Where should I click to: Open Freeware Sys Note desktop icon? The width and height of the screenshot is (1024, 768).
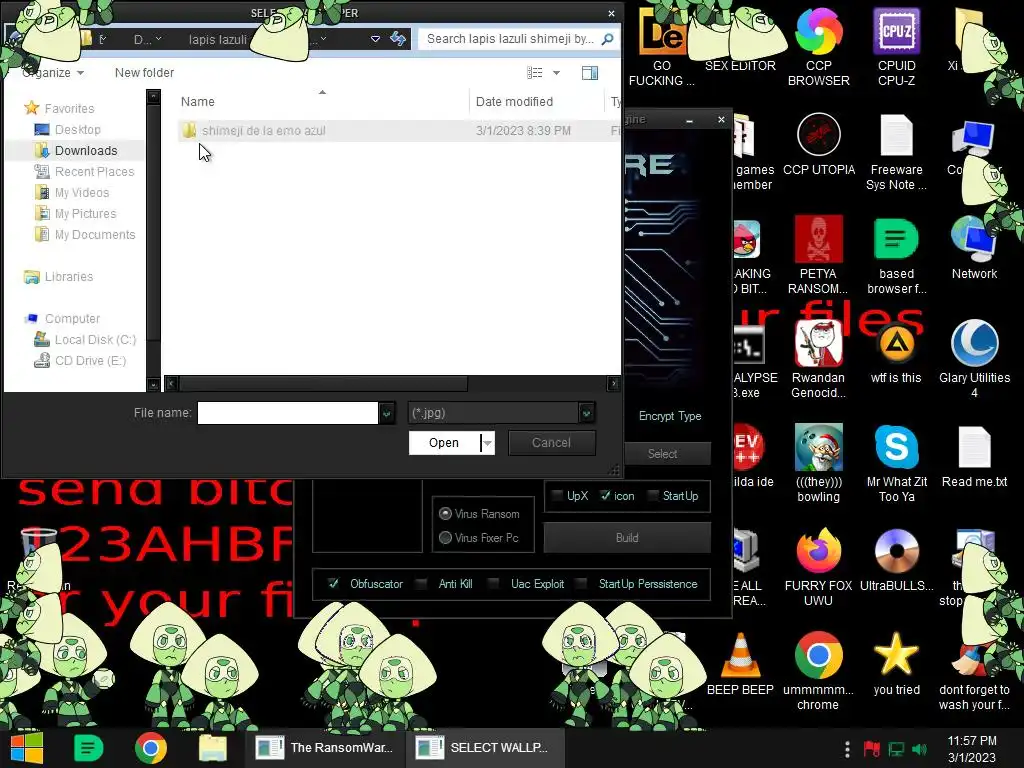pyautogui.click(x=896, y=152)
